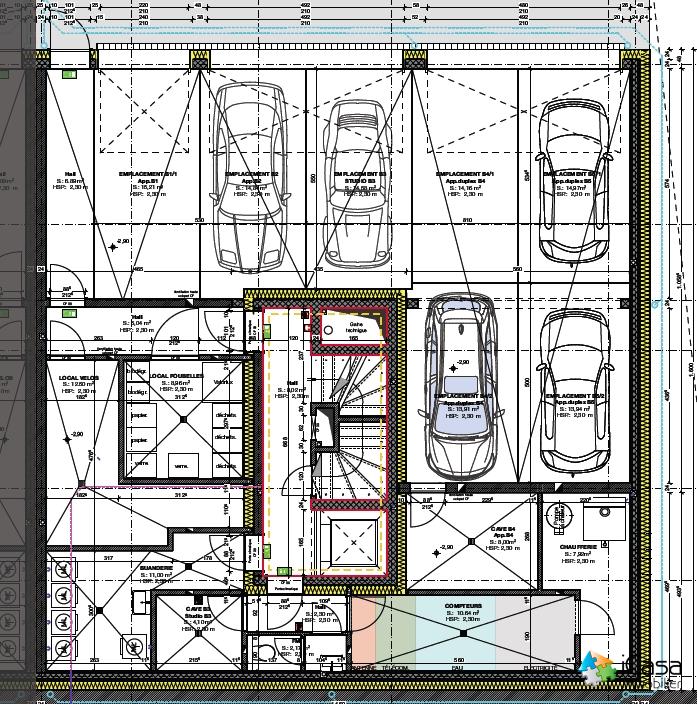Click the car above the Chaufferie room
The image size is (697, 704).
[x=574, y=390]
